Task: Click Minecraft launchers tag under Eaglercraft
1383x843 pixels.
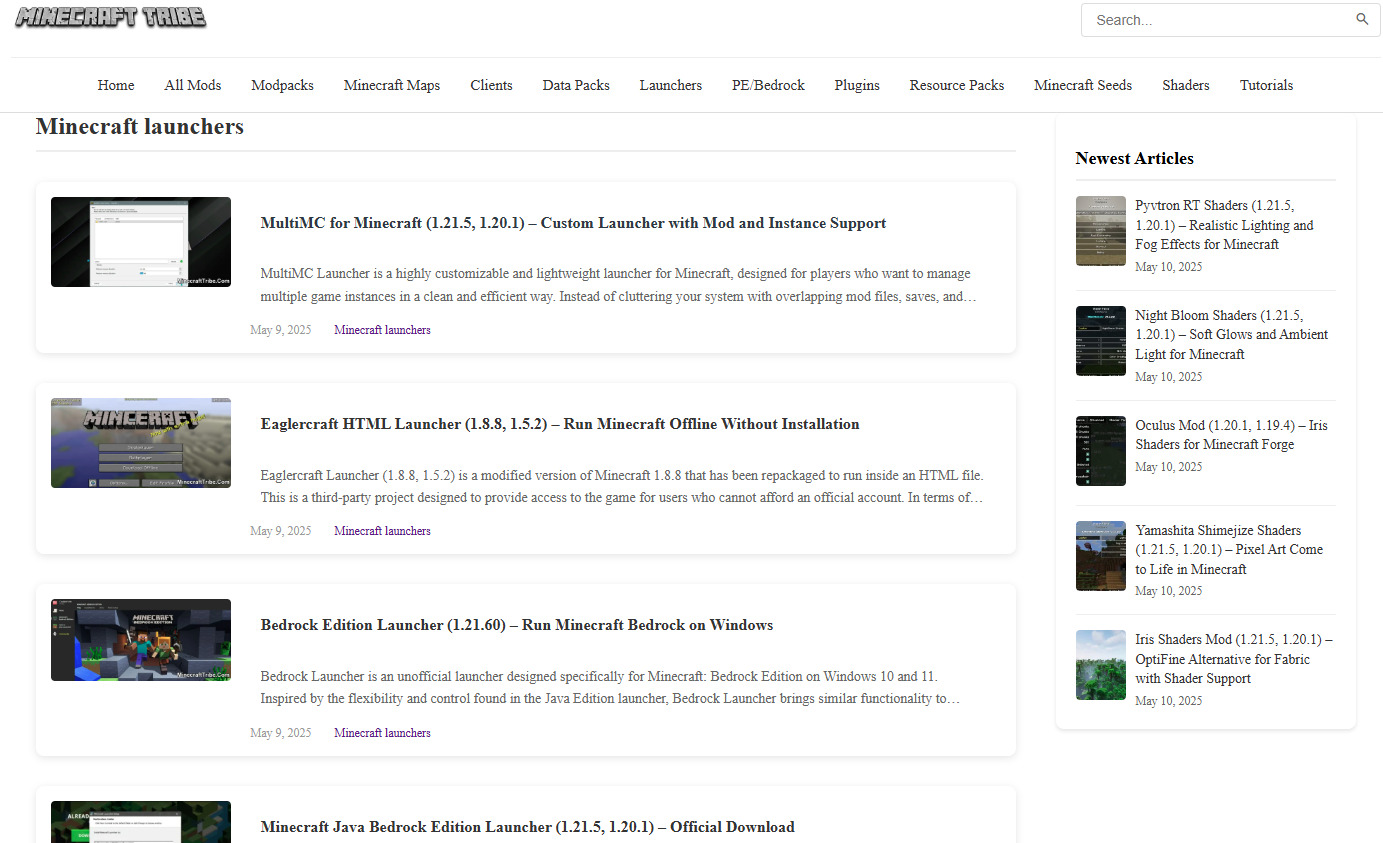Action: [x=382, y=531]
